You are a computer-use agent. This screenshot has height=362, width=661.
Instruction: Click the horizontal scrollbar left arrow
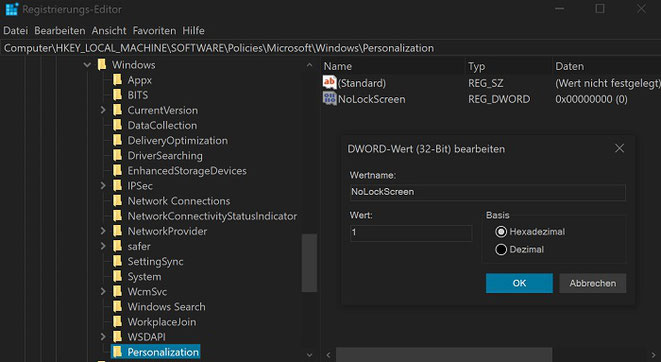pos(328,355)
